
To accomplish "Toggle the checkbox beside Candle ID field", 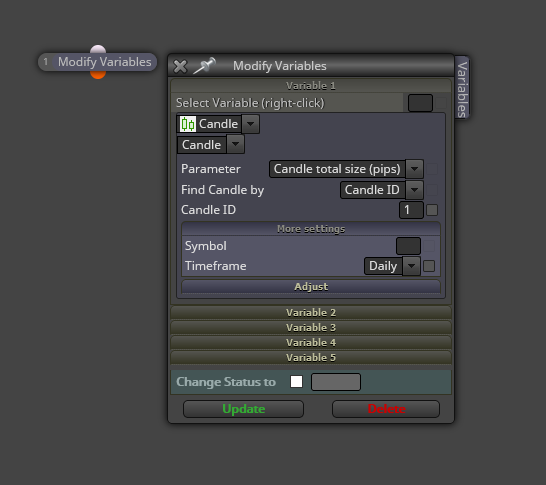I will (432, 210).
